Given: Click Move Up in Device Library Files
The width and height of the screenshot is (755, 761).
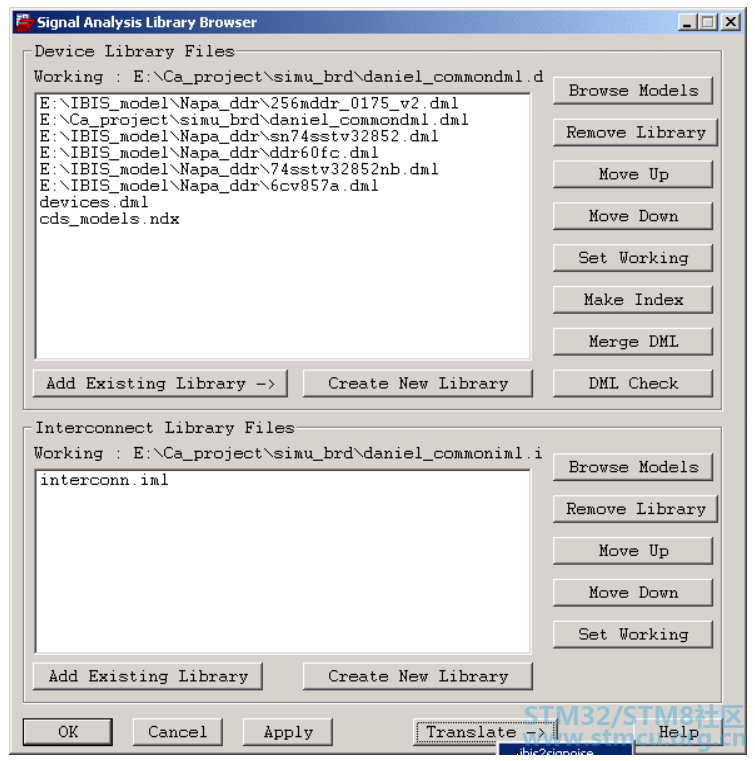Looking at the screenshot, I should [633, 174].
